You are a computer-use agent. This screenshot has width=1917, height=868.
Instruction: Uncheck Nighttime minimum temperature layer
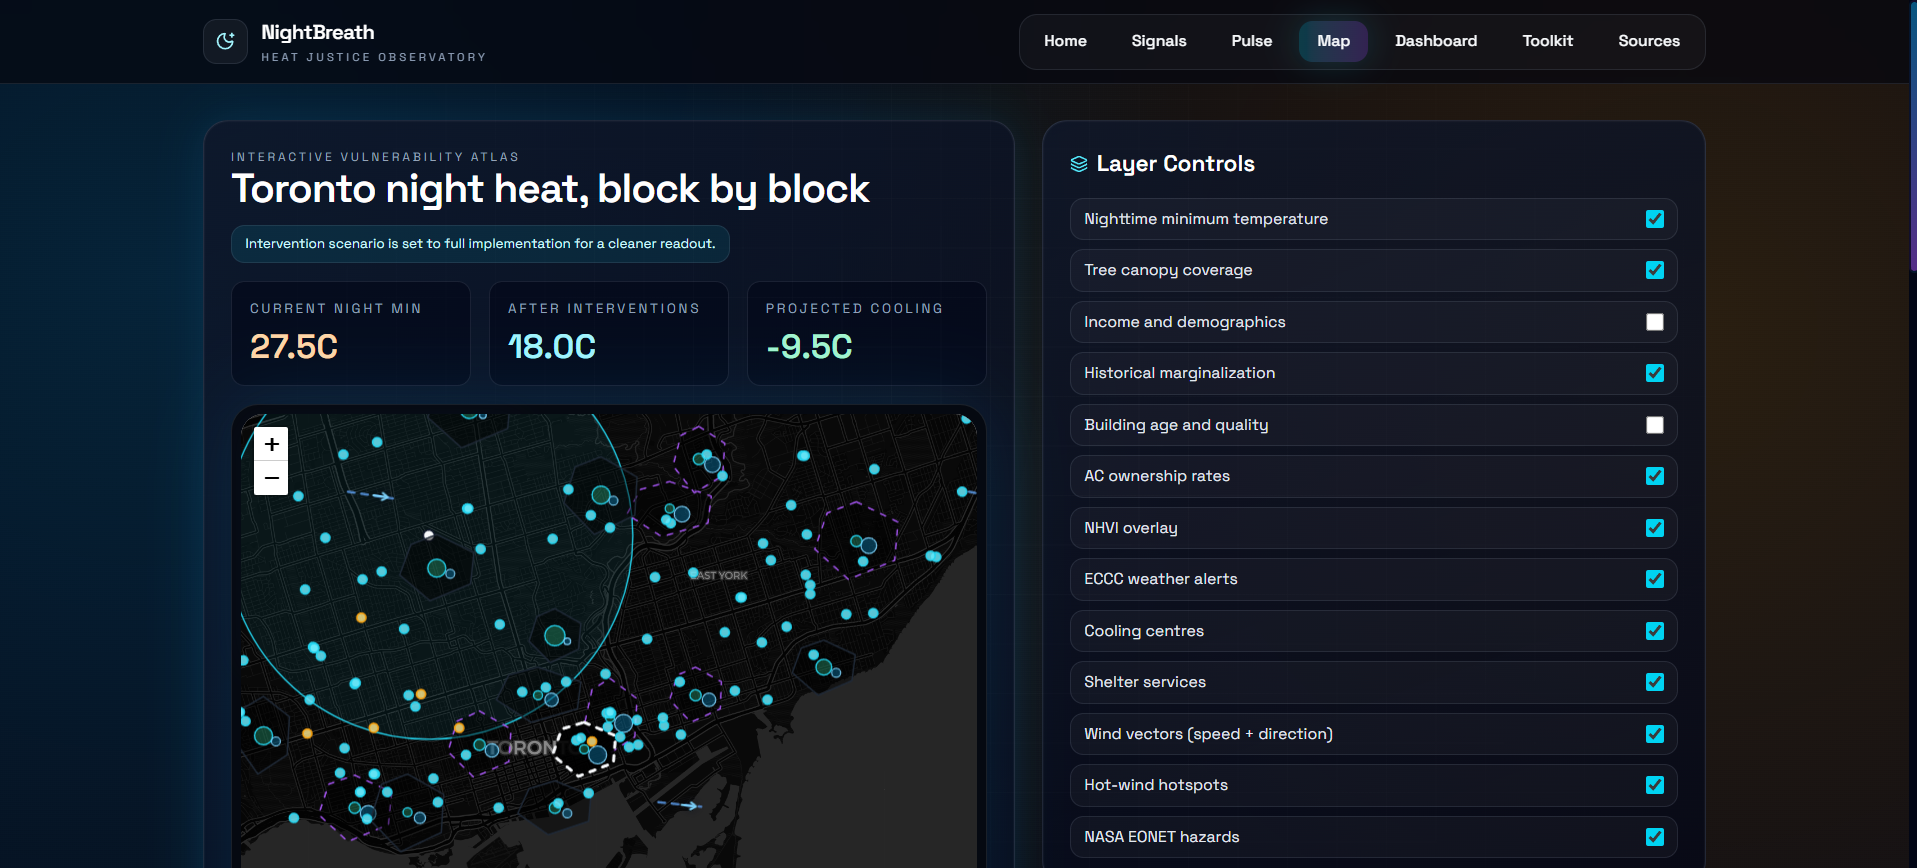[x=1654, y=219]
